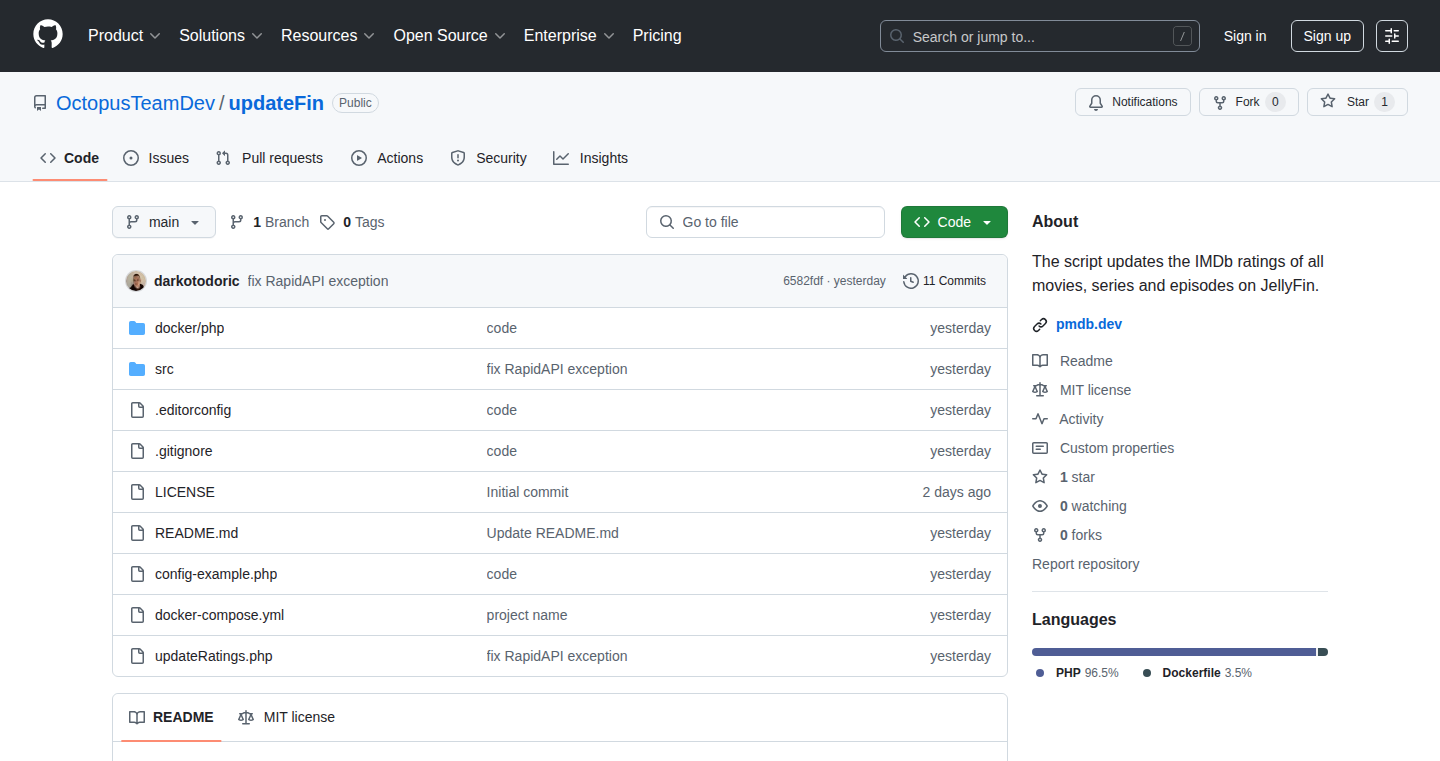Screen dimensions: 1440x761
Task: Open the GitHub homepage logo
Action: 48,35
